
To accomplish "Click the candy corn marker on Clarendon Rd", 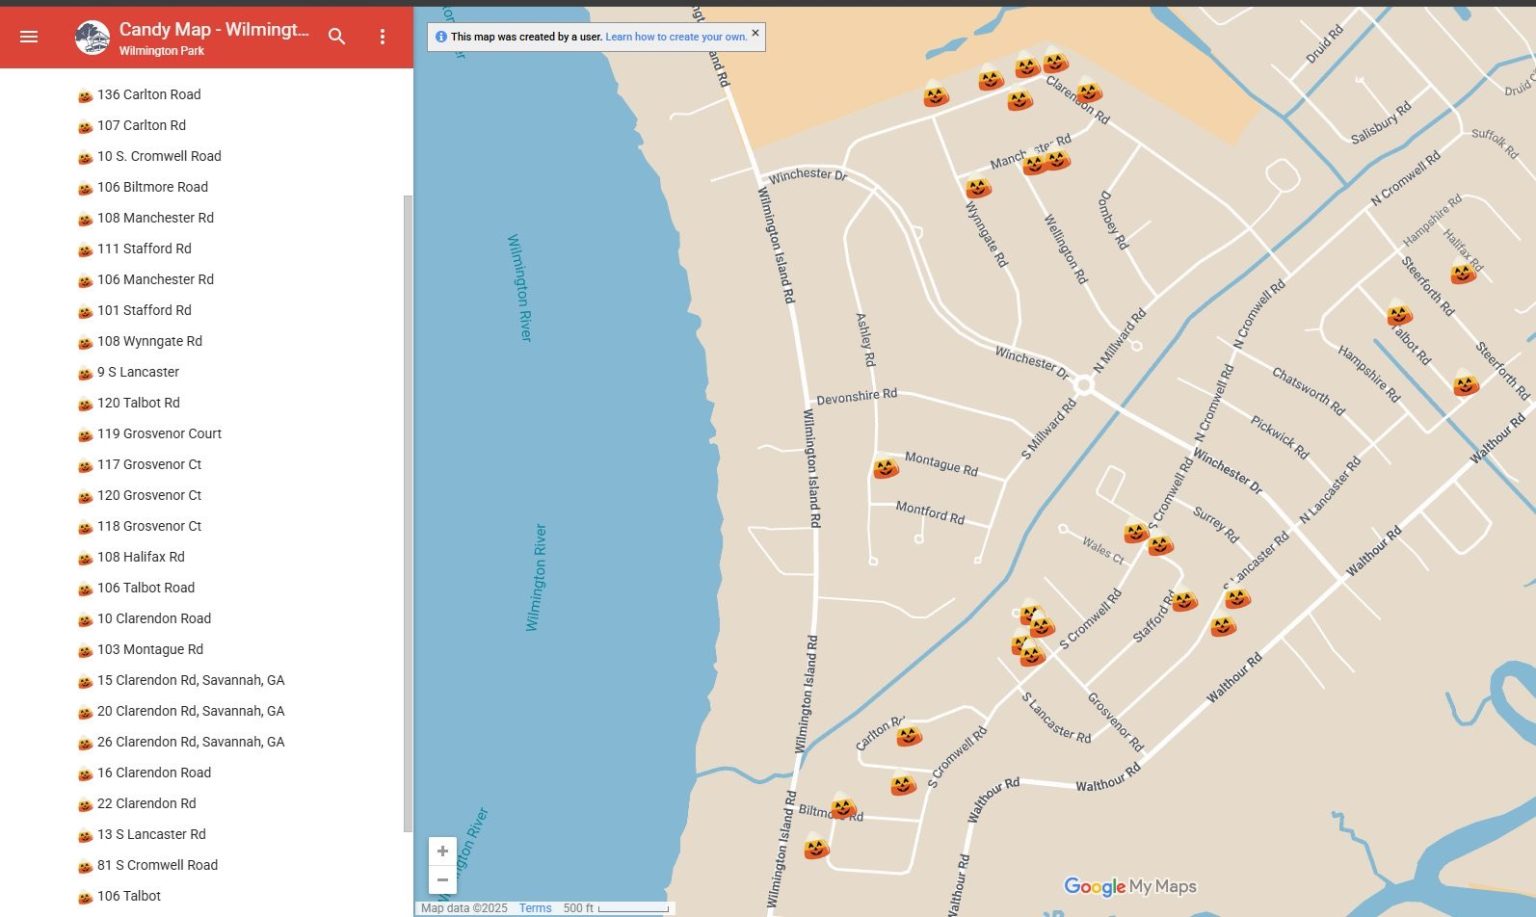I will (x=1088, y=92).
